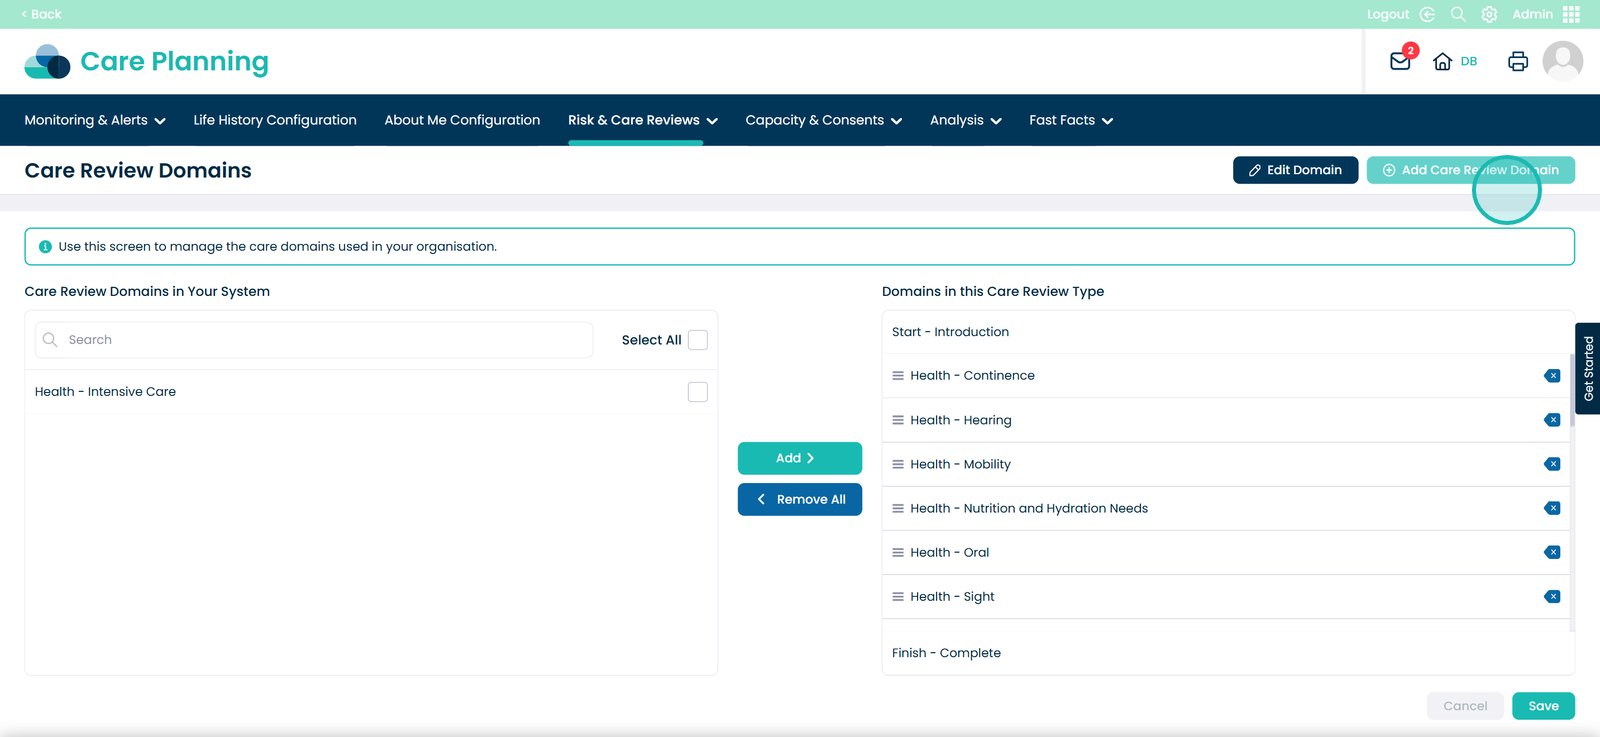Click the search magnifier in top bar
The width and height of the screenshot is (1600, 737).
[x=1458, y=14]
